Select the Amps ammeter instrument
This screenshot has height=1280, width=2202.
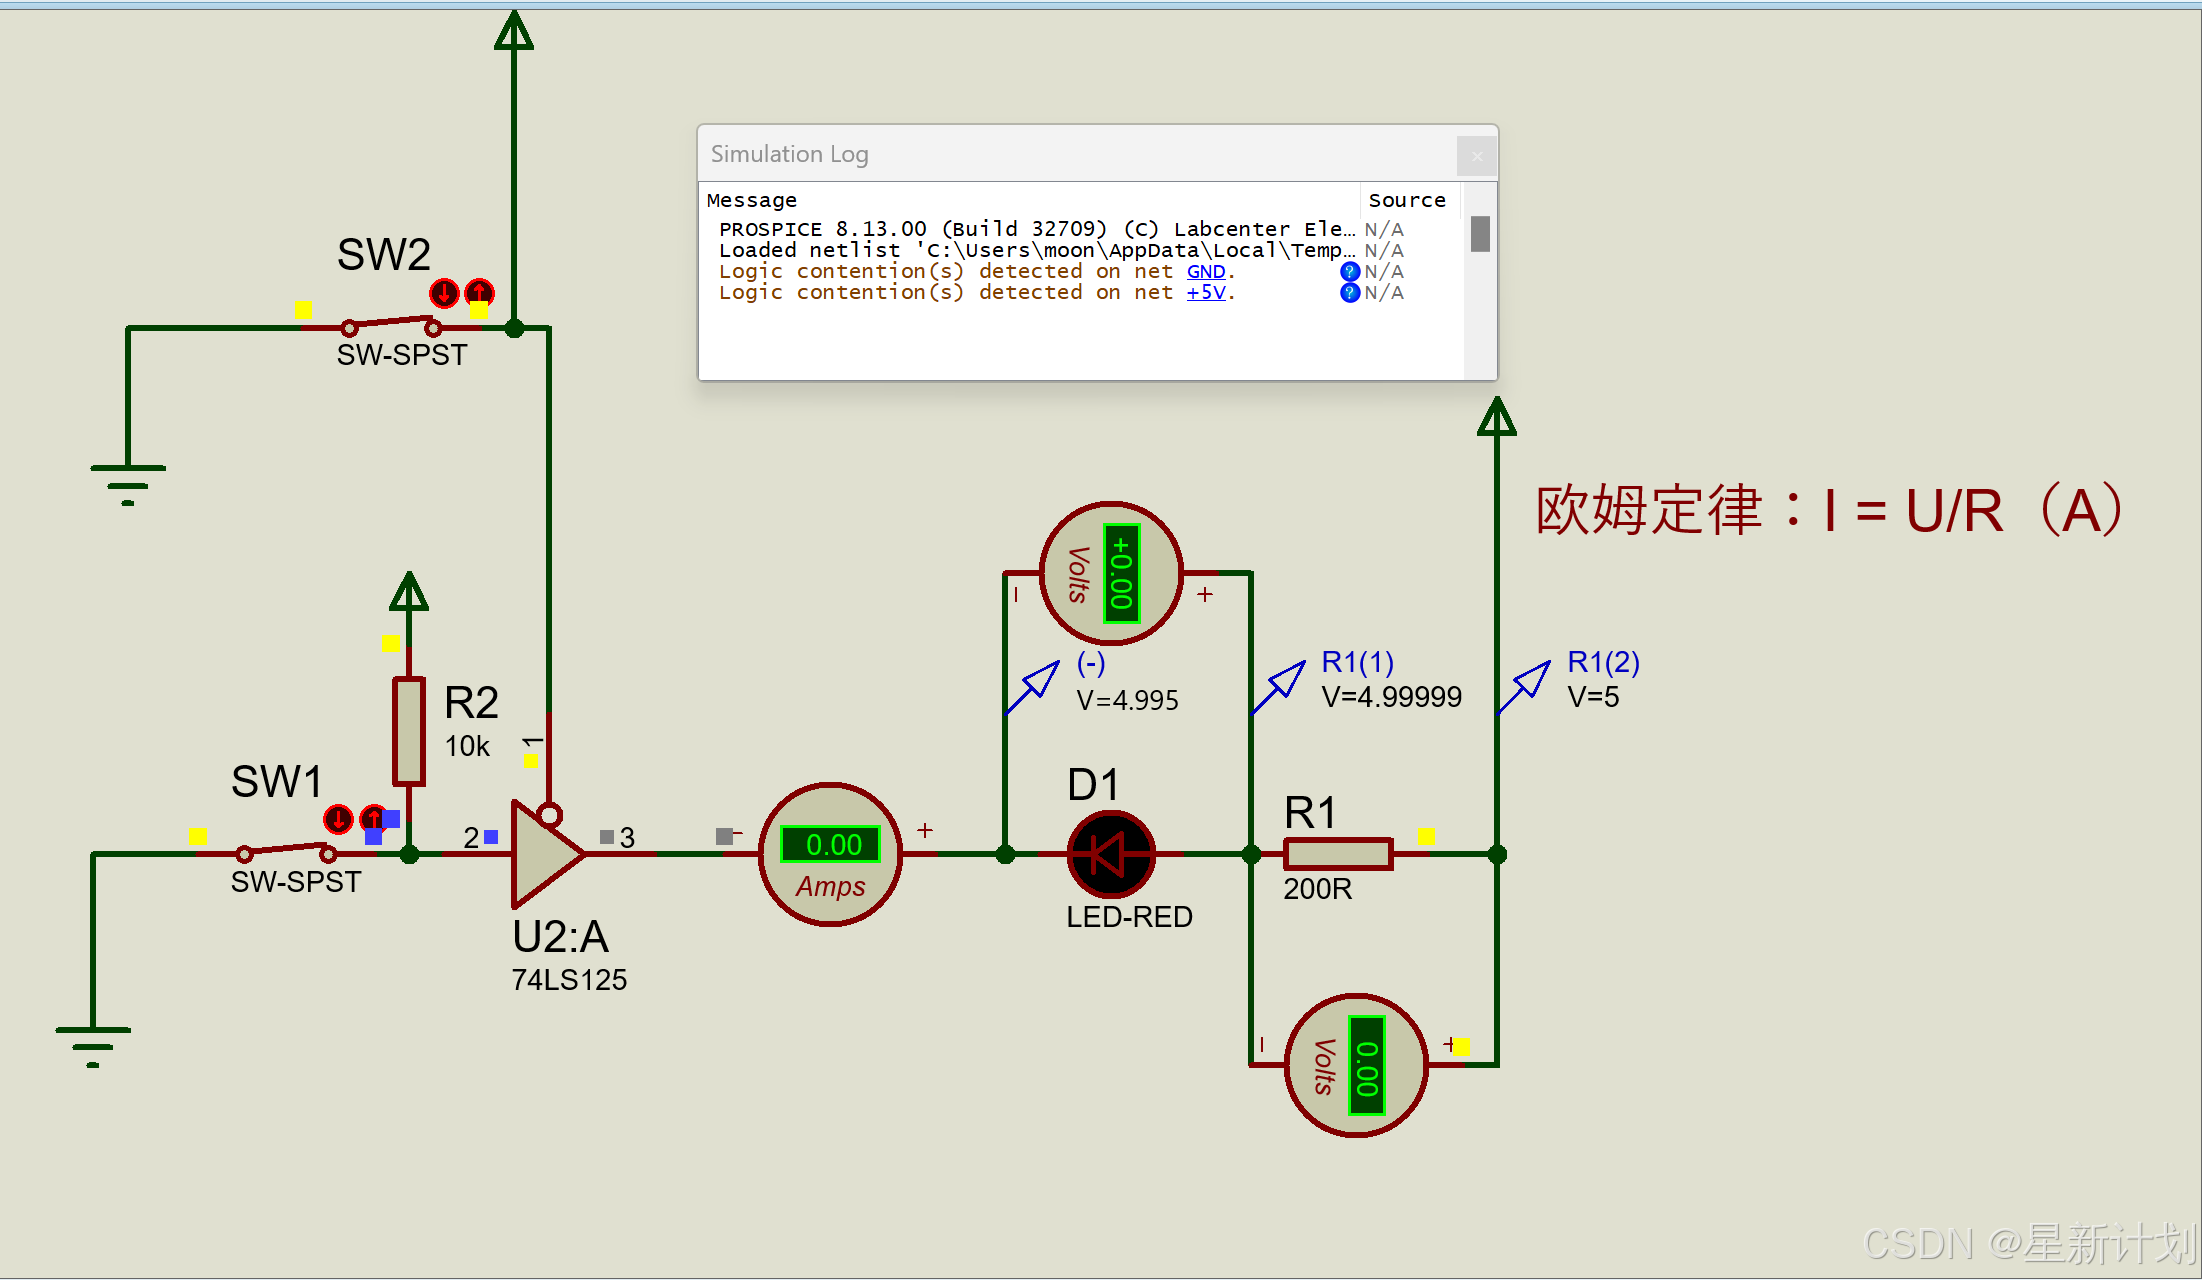click(x=830, y=854)
